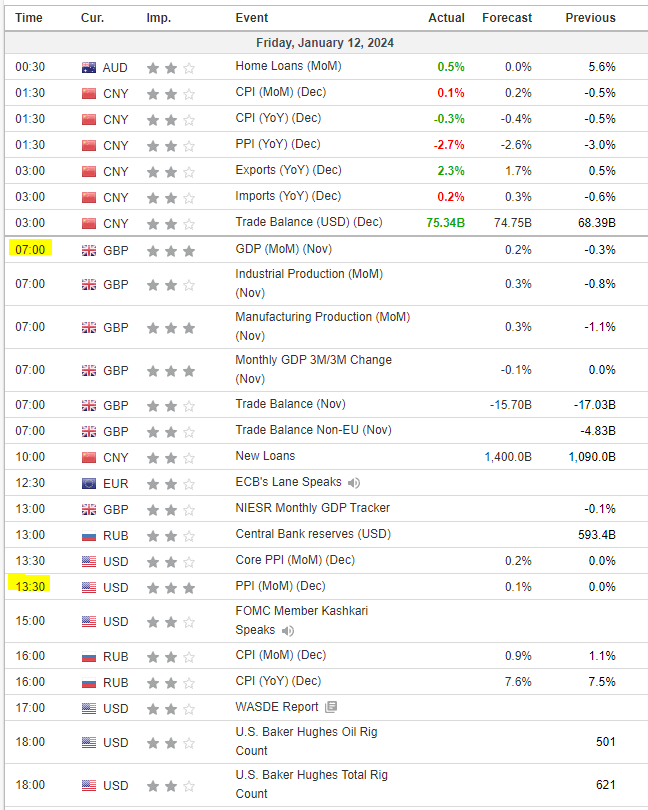Click the EU flag in the EUR row
Image resolution: width=648 pixels, height=810 pixels.
[89, 483]
